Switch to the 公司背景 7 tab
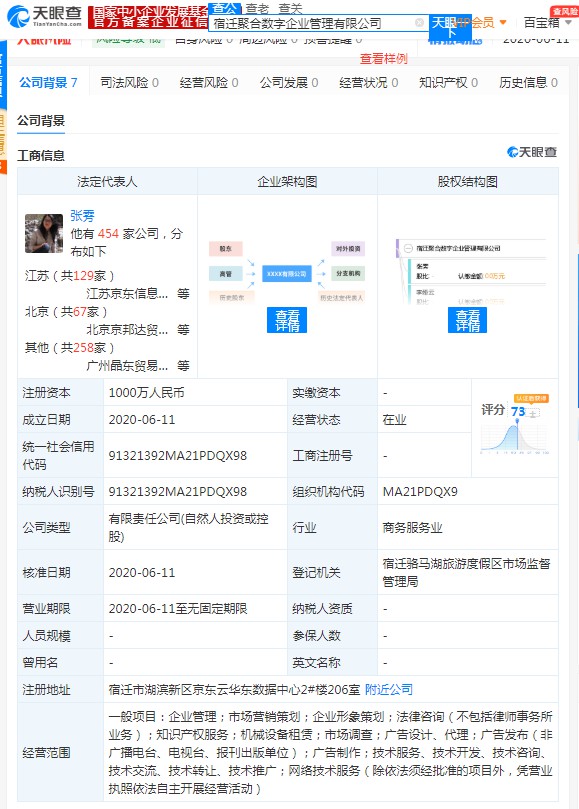 49,83
